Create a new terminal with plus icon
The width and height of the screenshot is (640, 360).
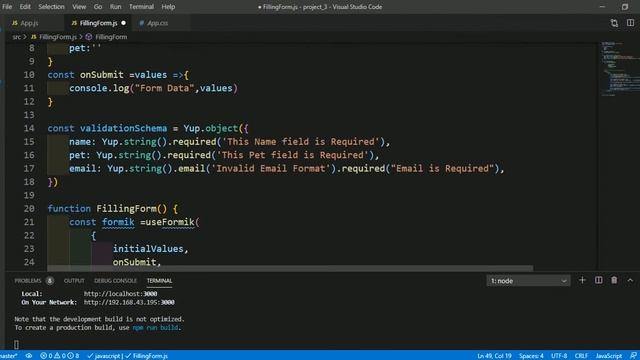pos(582,280)
